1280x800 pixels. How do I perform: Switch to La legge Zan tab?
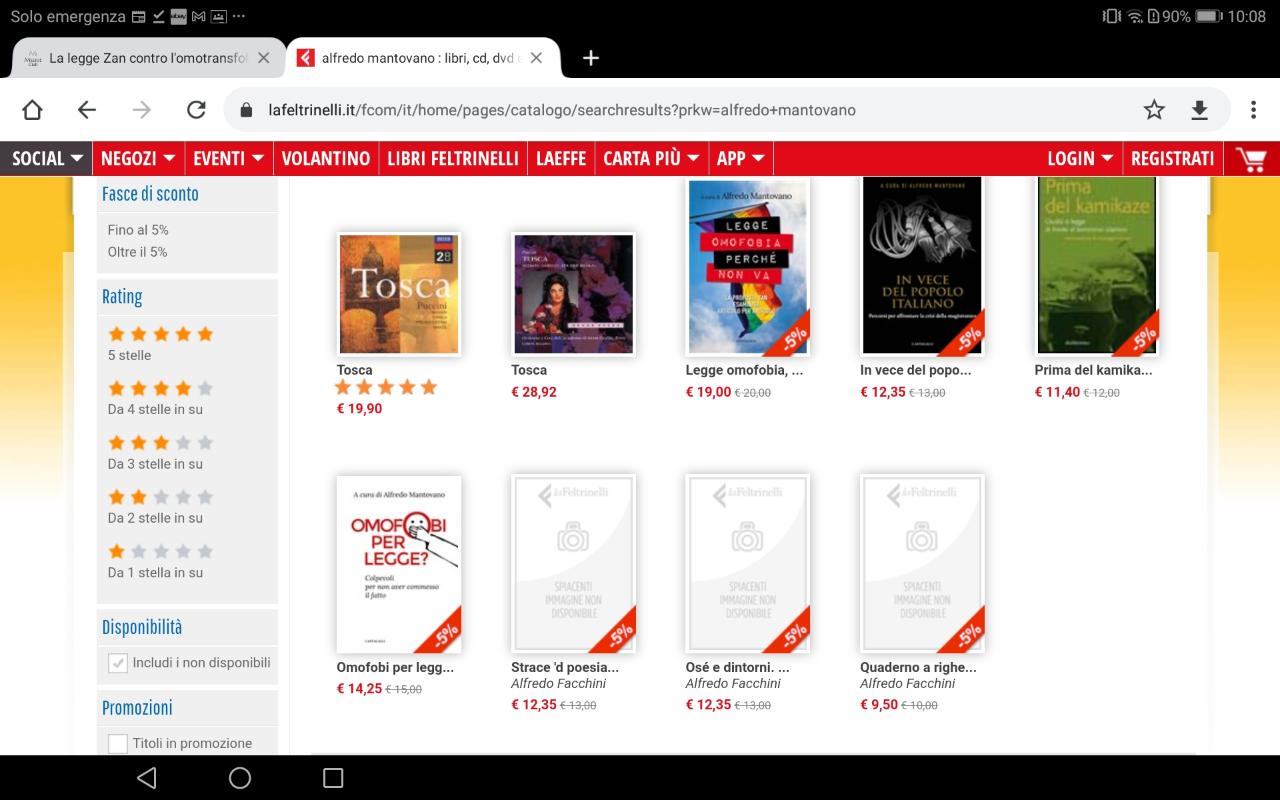[x=147, y=58]
